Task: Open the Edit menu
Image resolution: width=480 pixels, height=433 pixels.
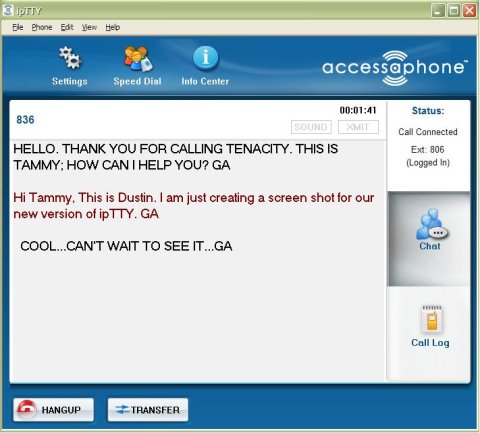Action: (67, 27)
